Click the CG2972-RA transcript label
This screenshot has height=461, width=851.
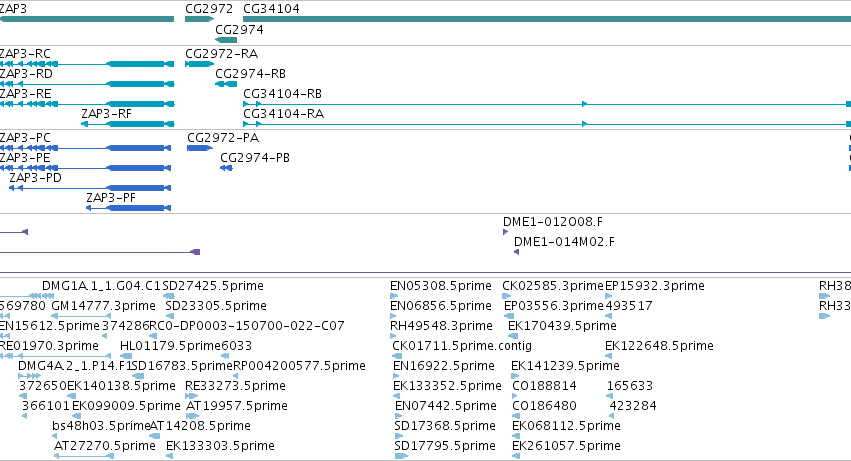point(221,54)
